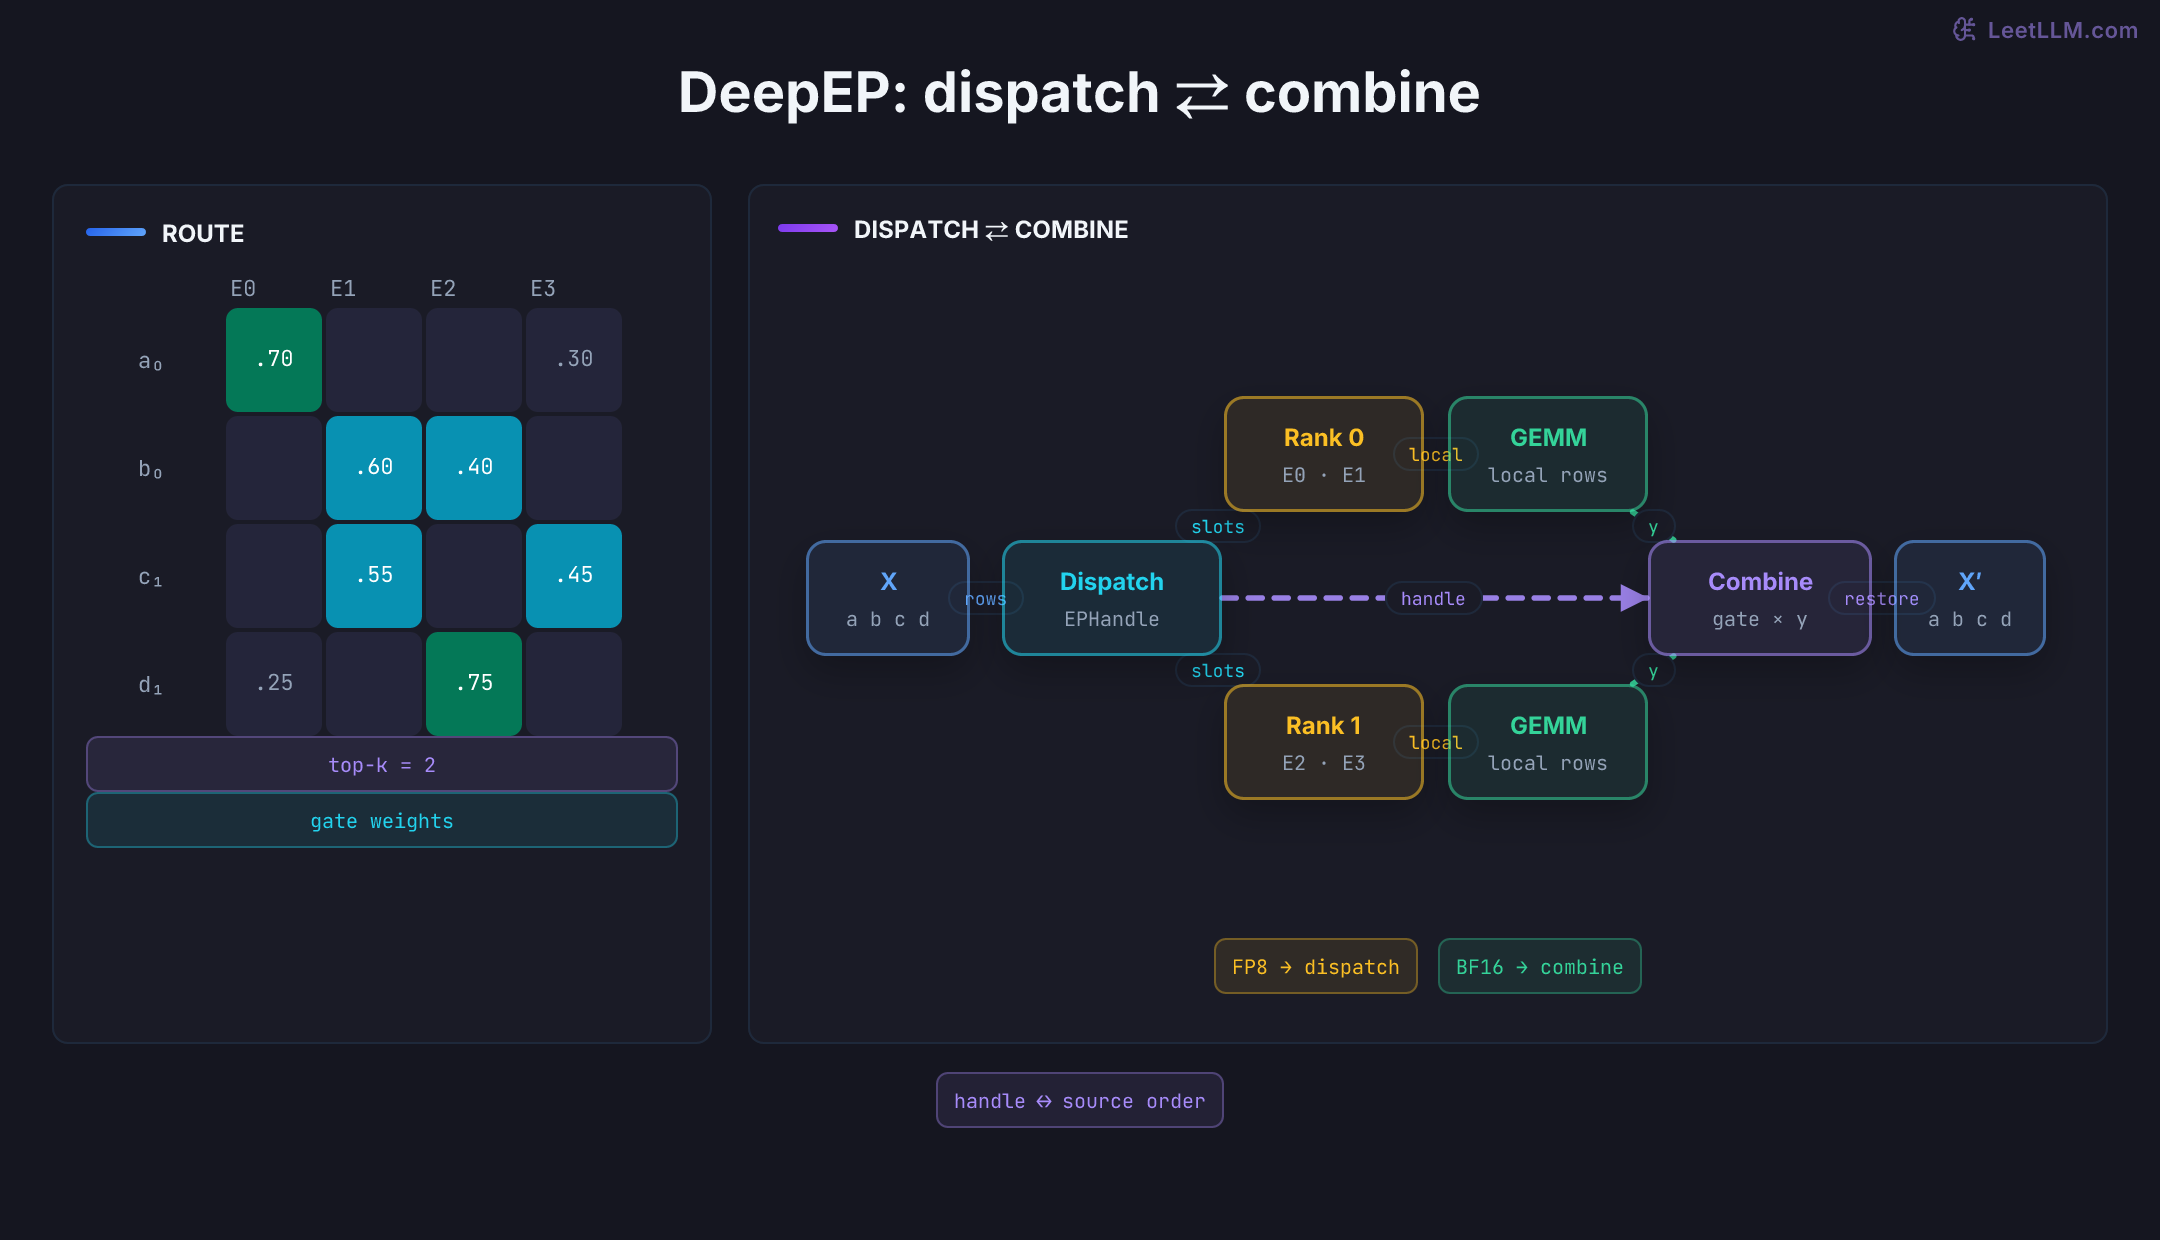Click the a₀ row label
This screenshot has width=2160, height=1240.
[150, 361]
